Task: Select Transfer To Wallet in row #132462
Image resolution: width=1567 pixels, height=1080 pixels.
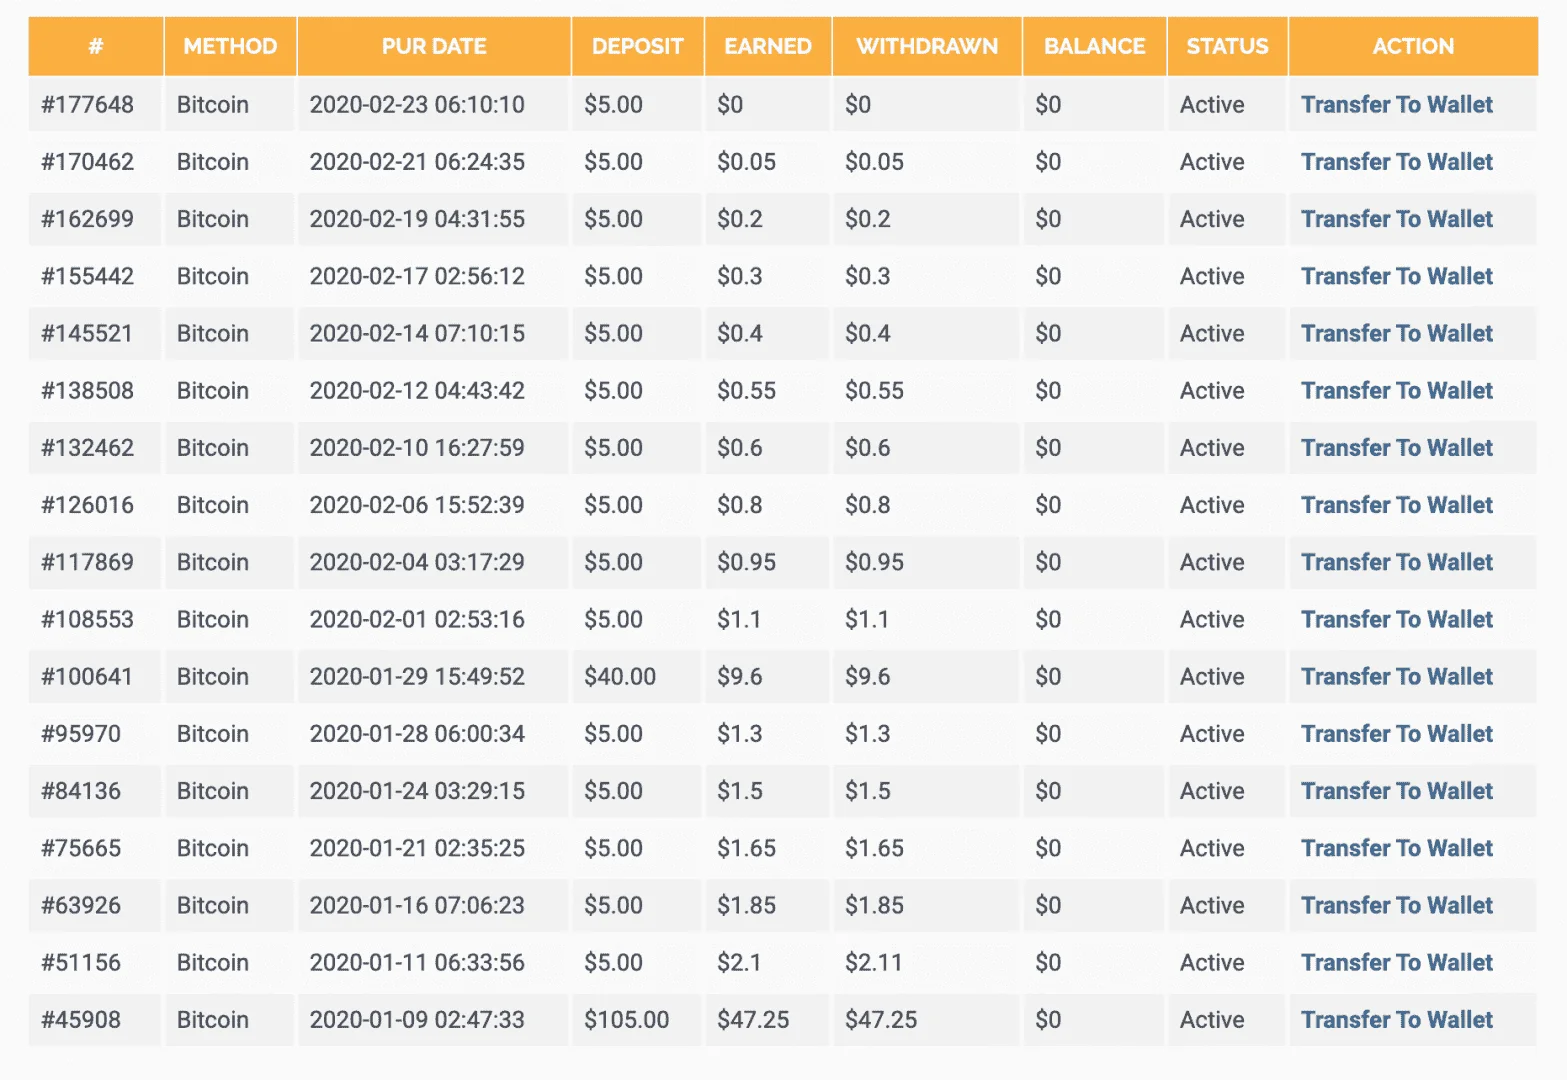Action: click(1396, 448)
